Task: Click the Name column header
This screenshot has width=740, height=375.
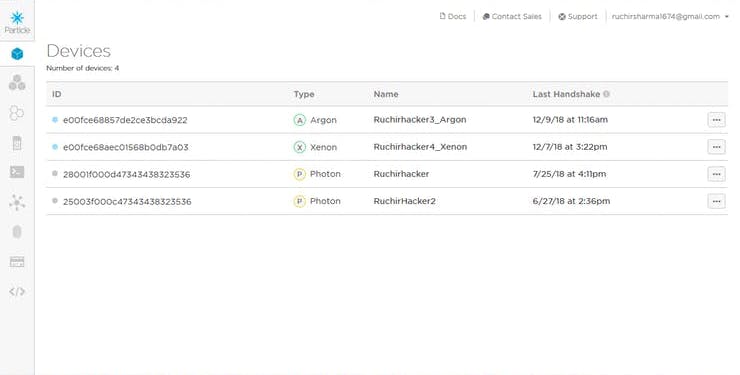Action: 386,94
